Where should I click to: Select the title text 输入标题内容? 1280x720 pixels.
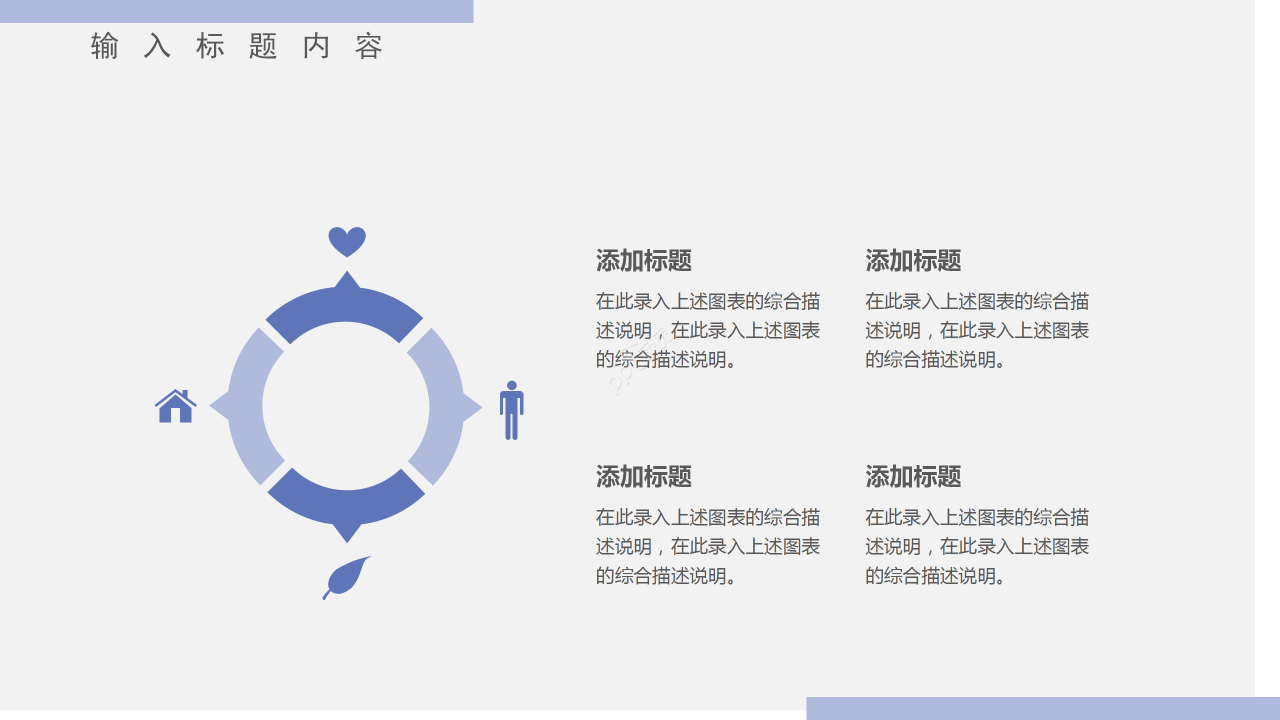click(235, 46)
